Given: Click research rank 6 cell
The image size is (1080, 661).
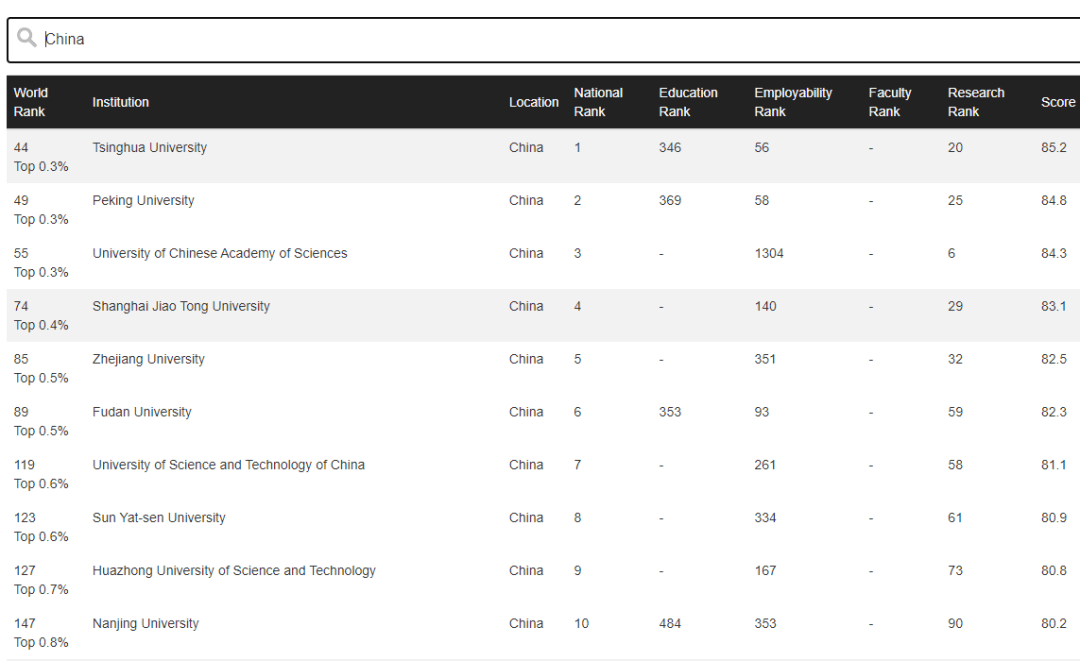Looking at the screenshot, I should (951, 253).
